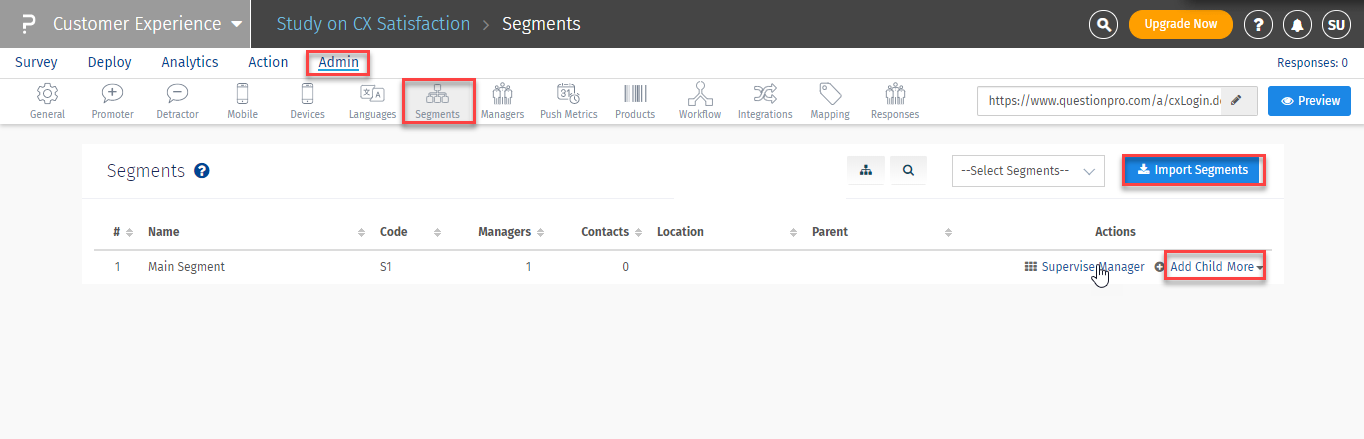Show the segment hierarchy tree view
Viewport: 1364px width, 439px height.
tap(866, 171)
